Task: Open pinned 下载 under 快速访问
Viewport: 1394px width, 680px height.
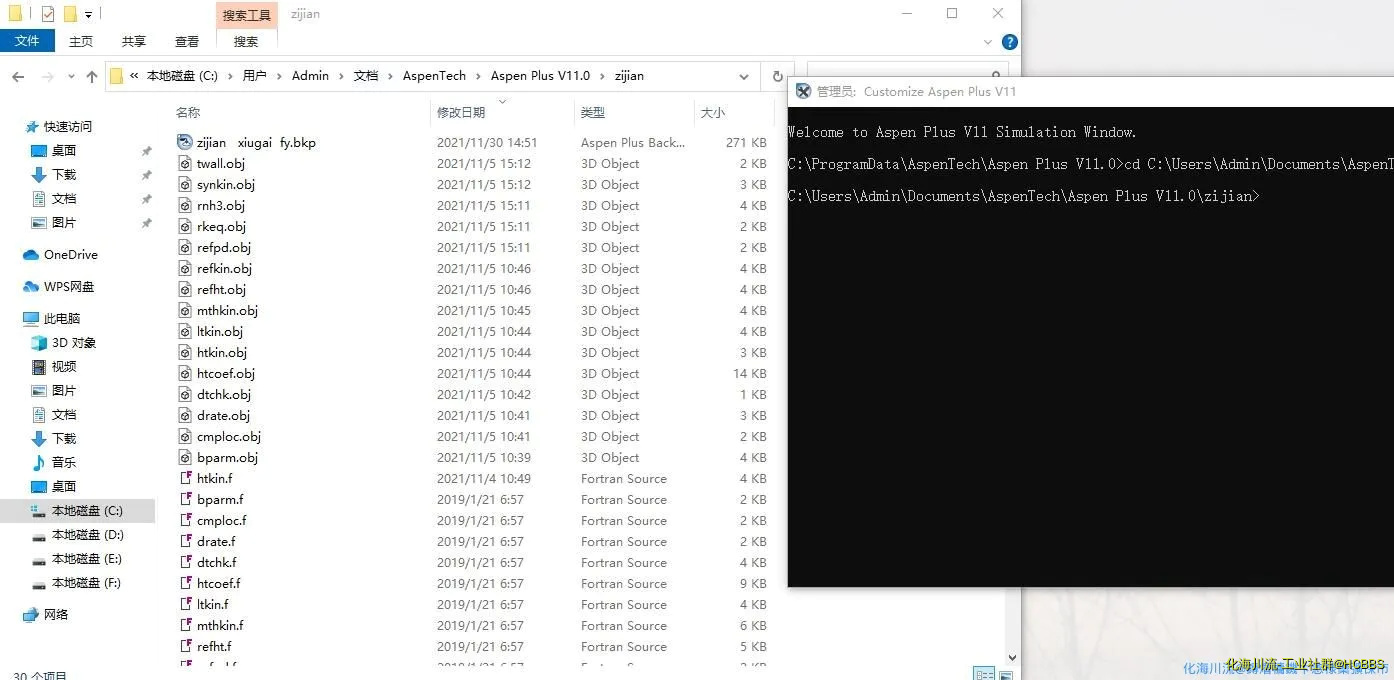Action: (64, 175)
